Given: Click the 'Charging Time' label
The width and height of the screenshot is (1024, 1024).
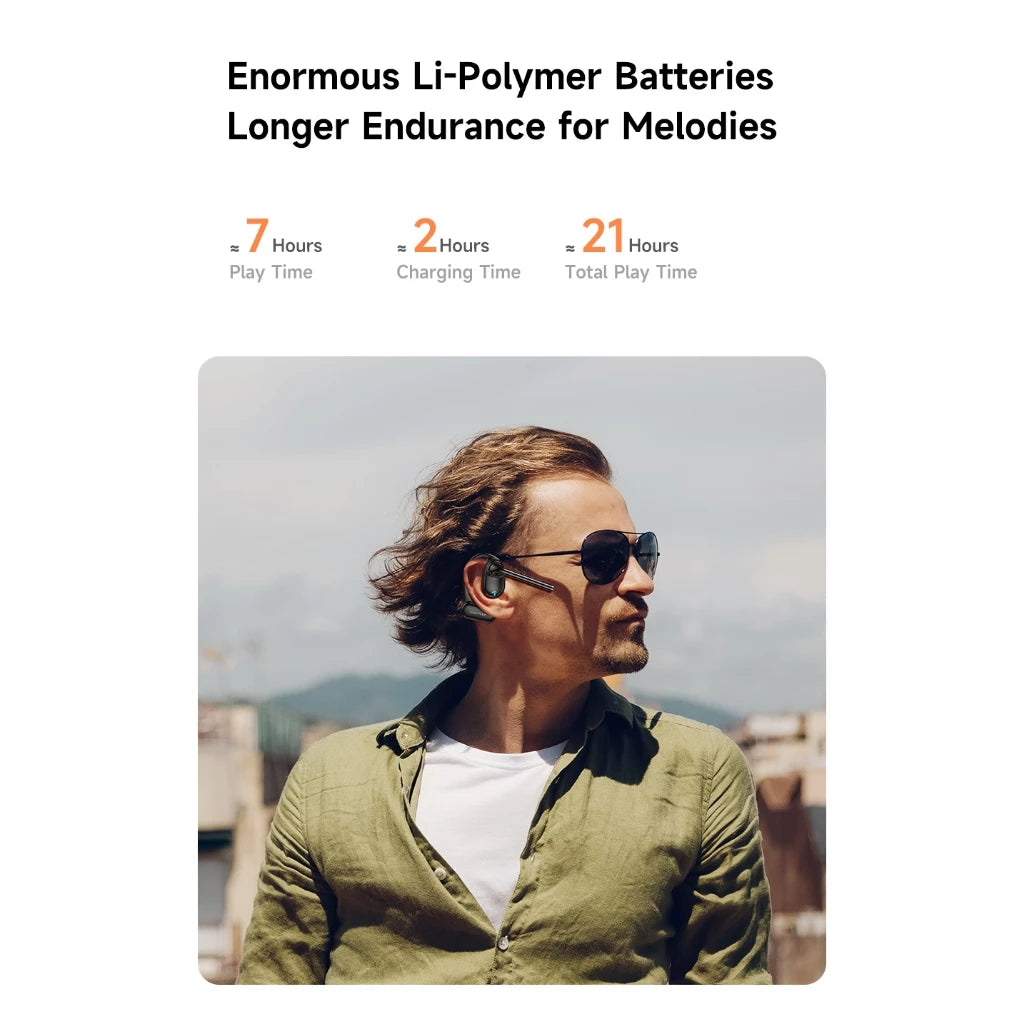Looking at the screenshot, I should pyautogui.click(x=458, y=272).
